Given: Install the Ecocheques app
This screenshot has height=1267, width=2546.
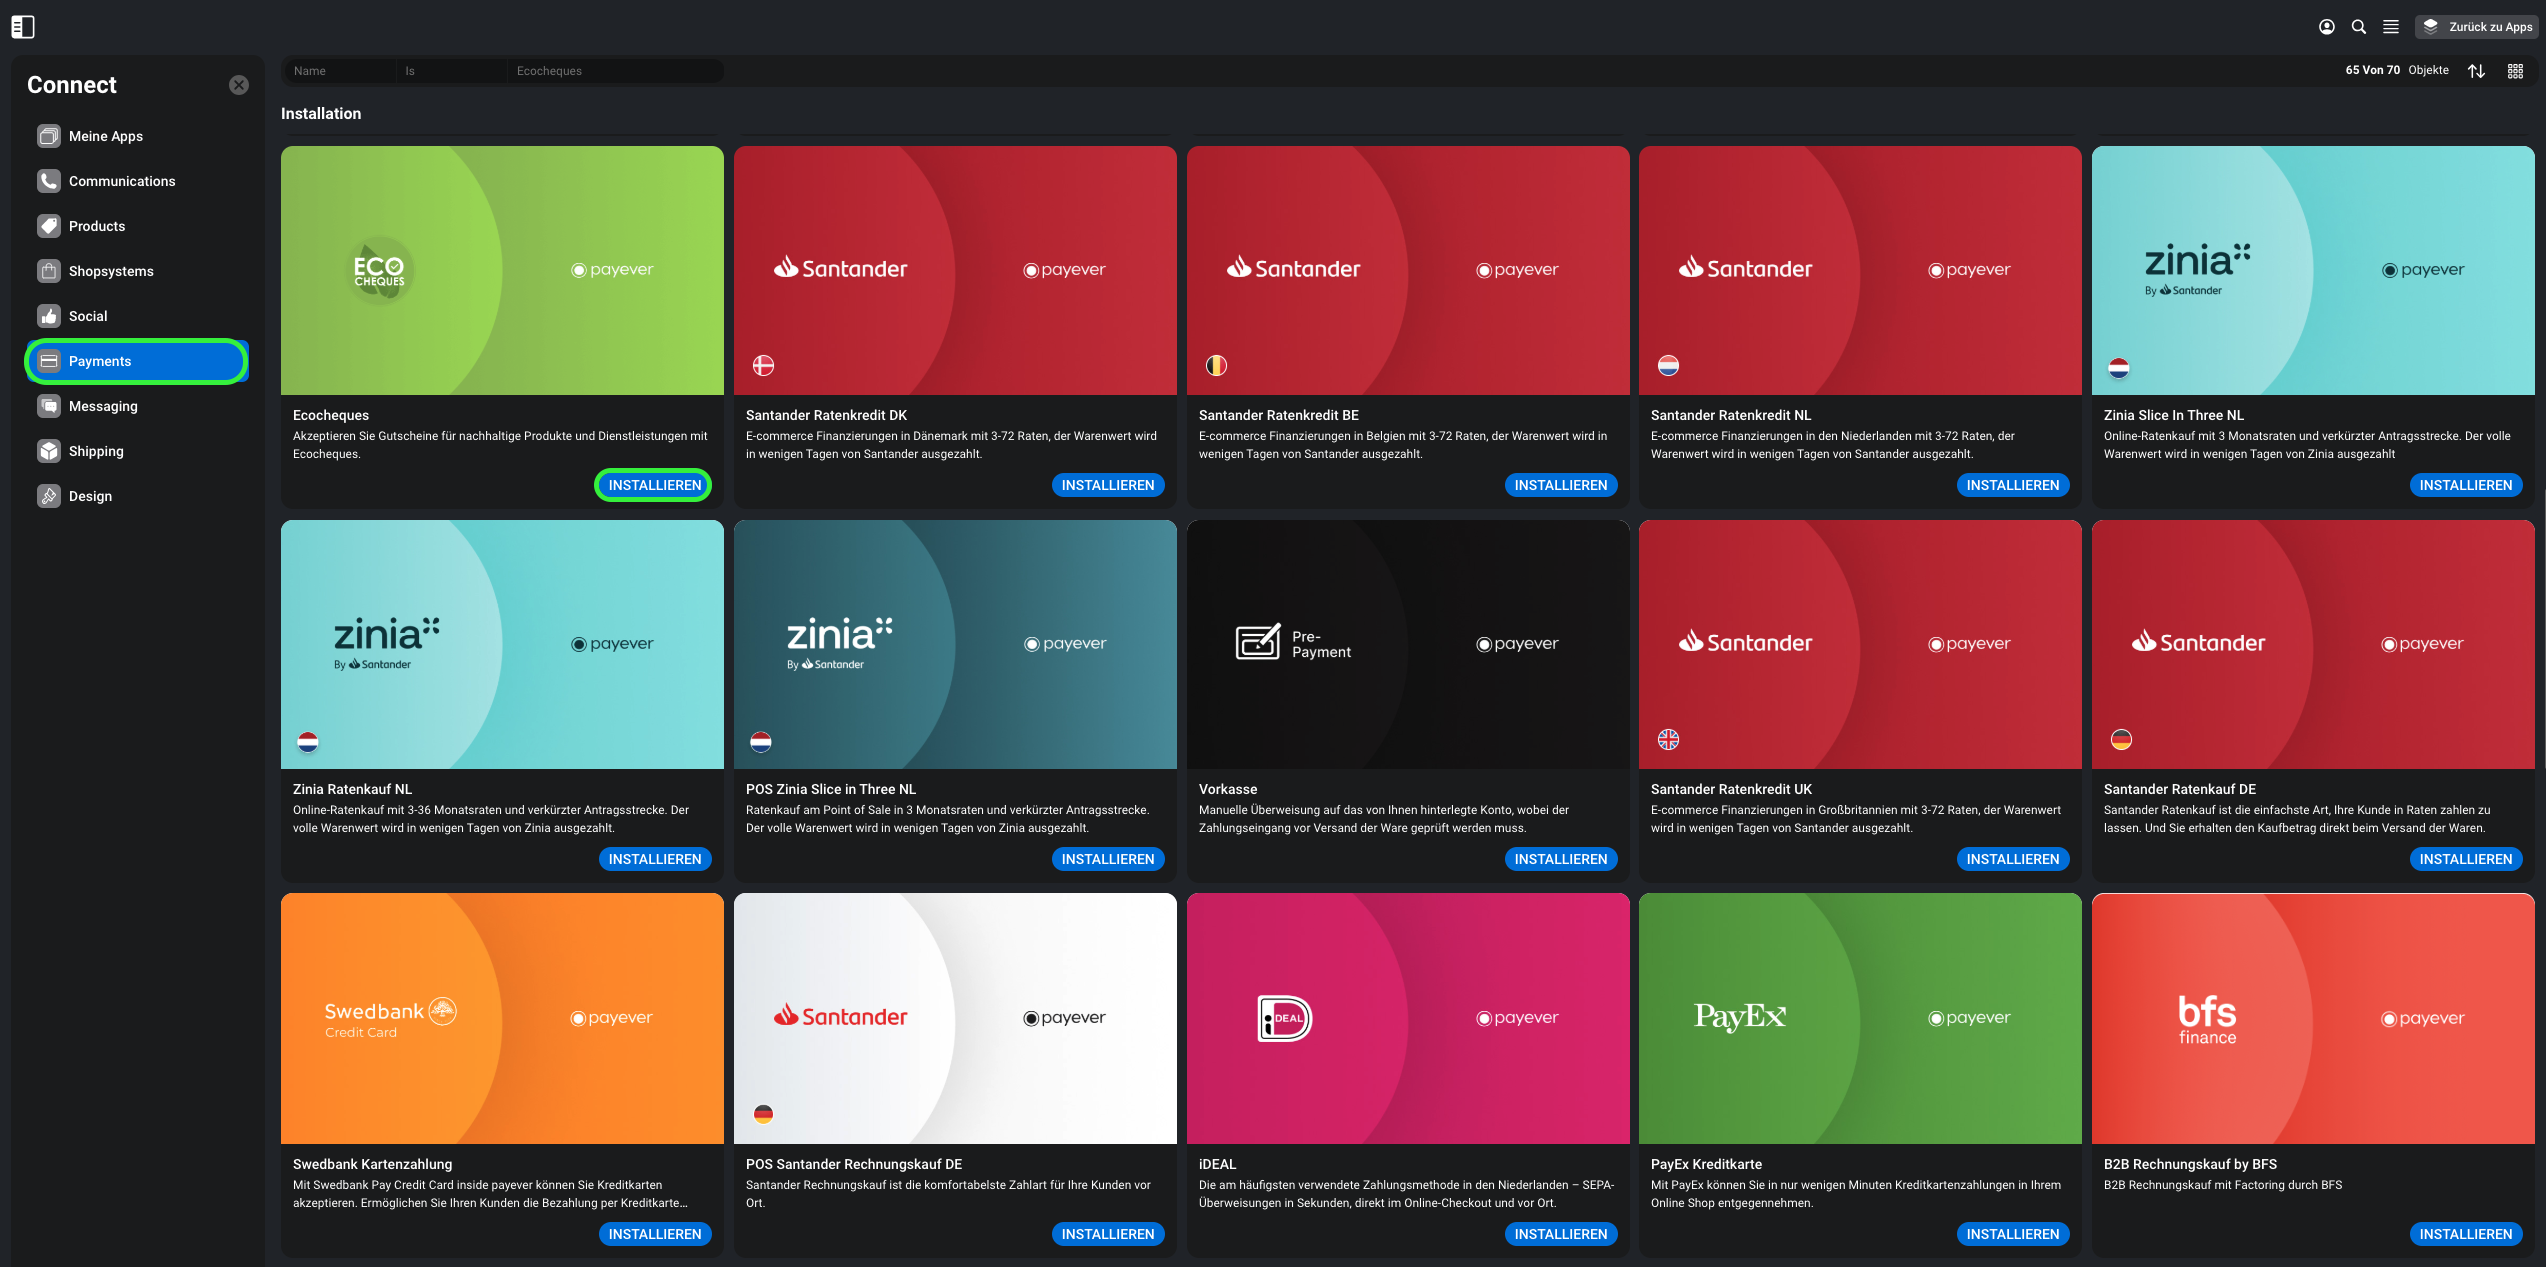Looking at the screenshot, I should (x=655, y=485).
